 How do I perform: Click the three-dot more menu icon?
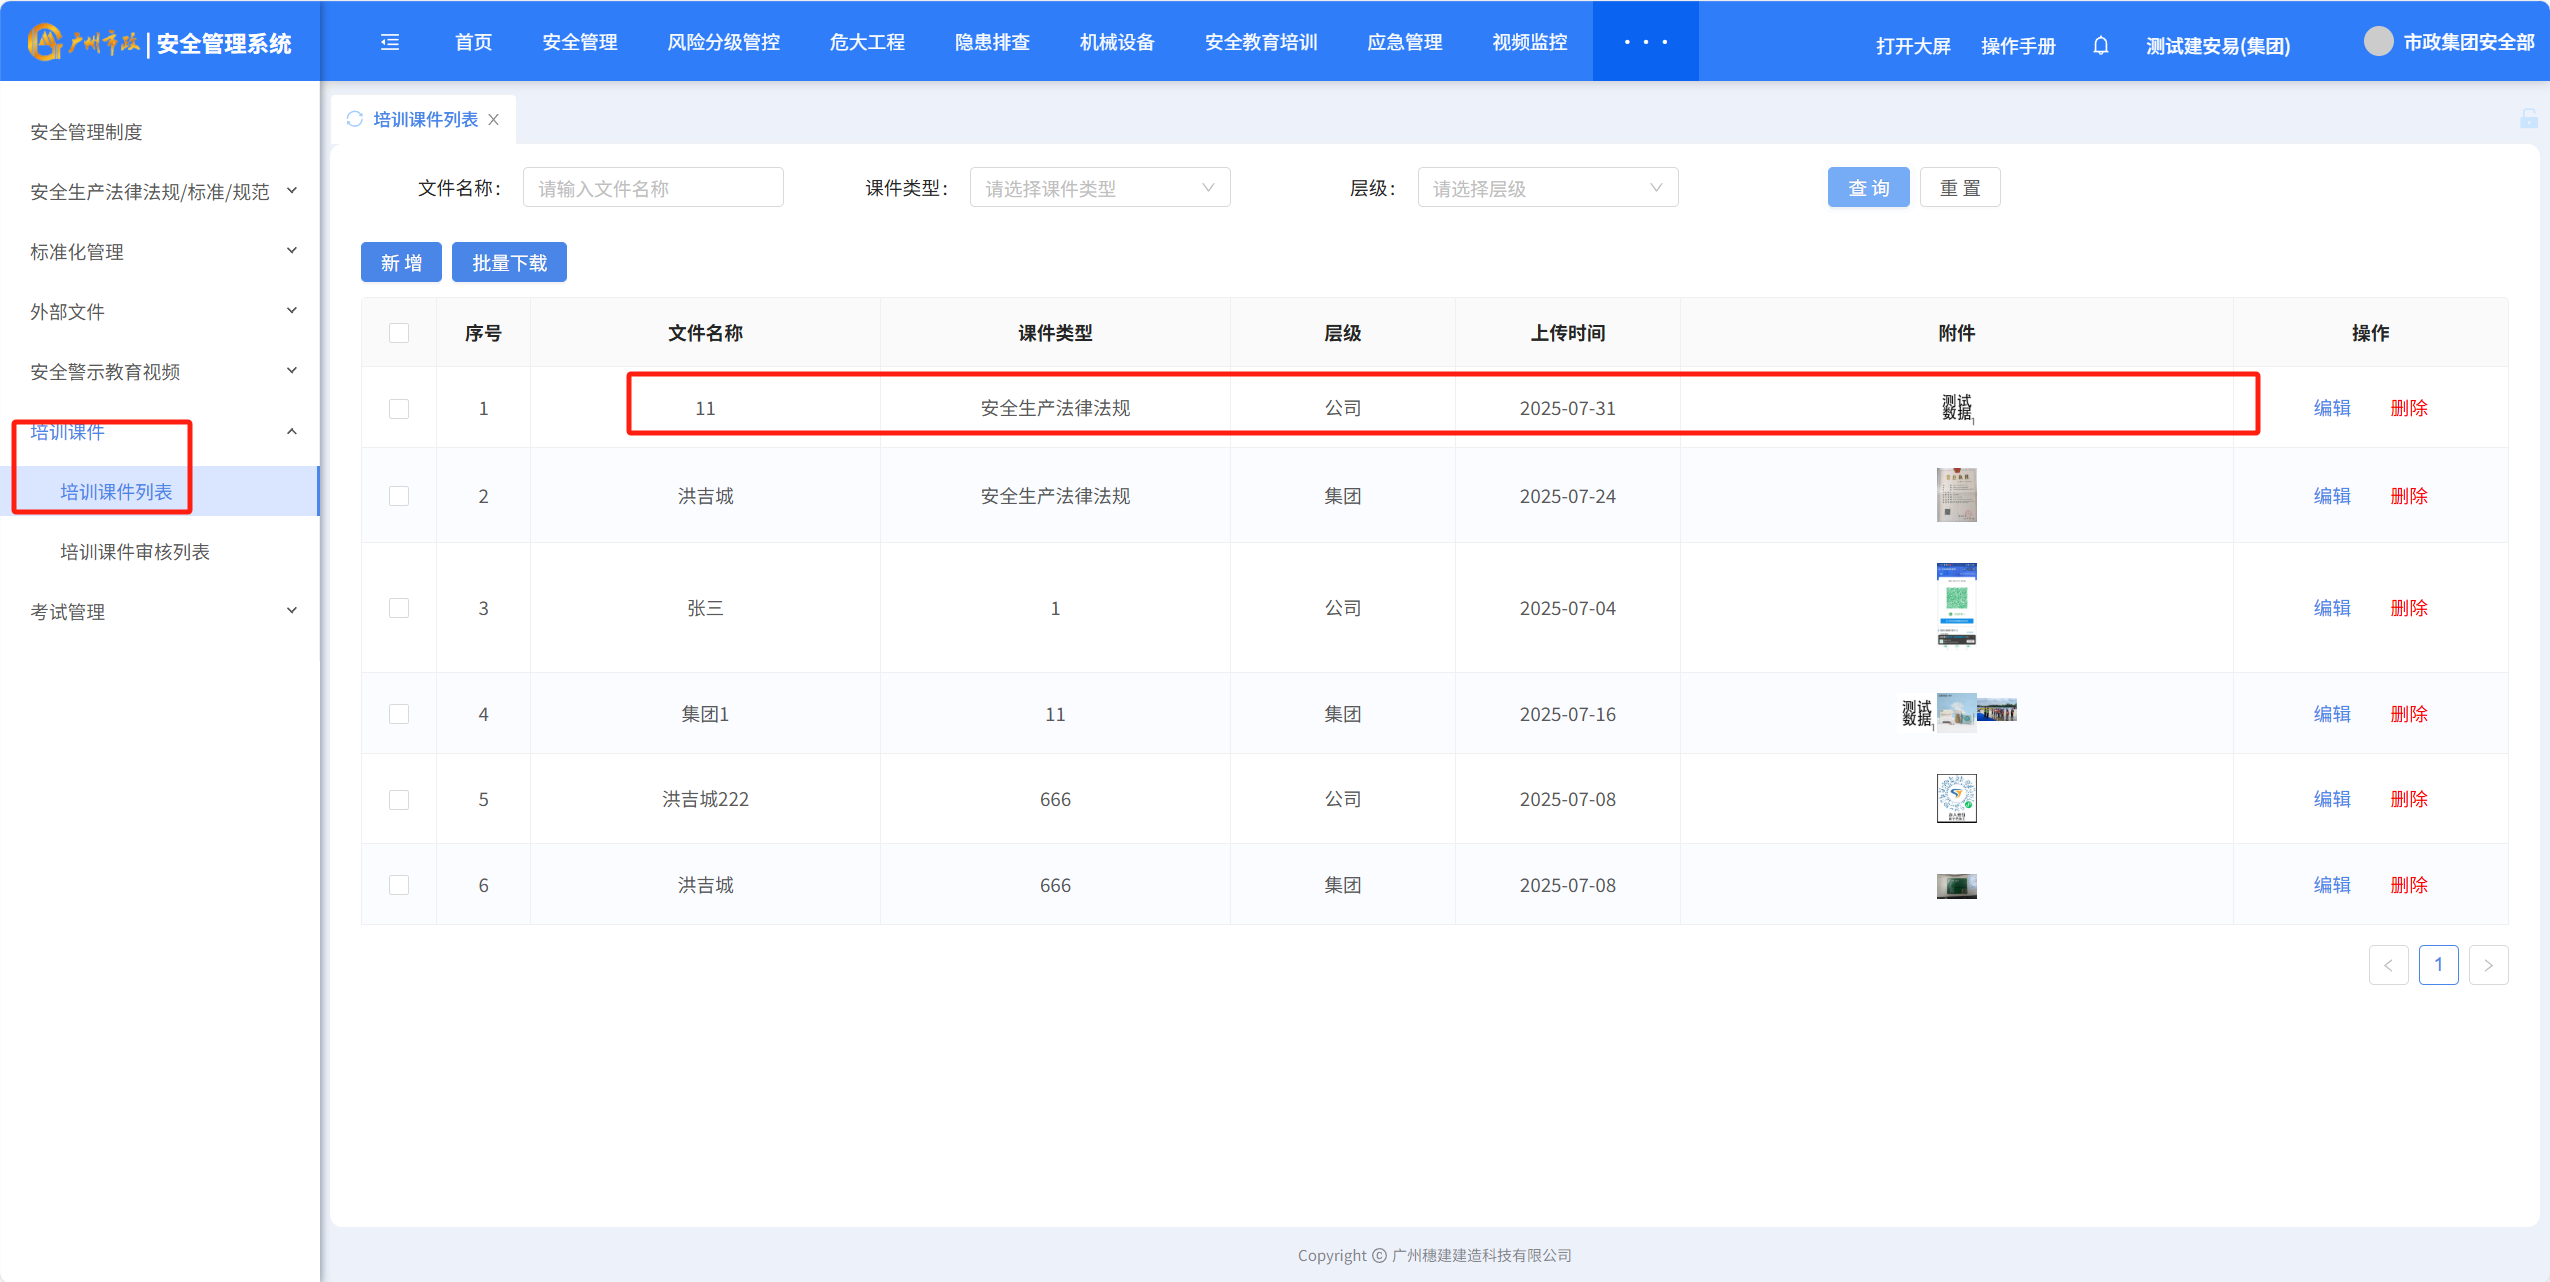tap(1645, 42)
